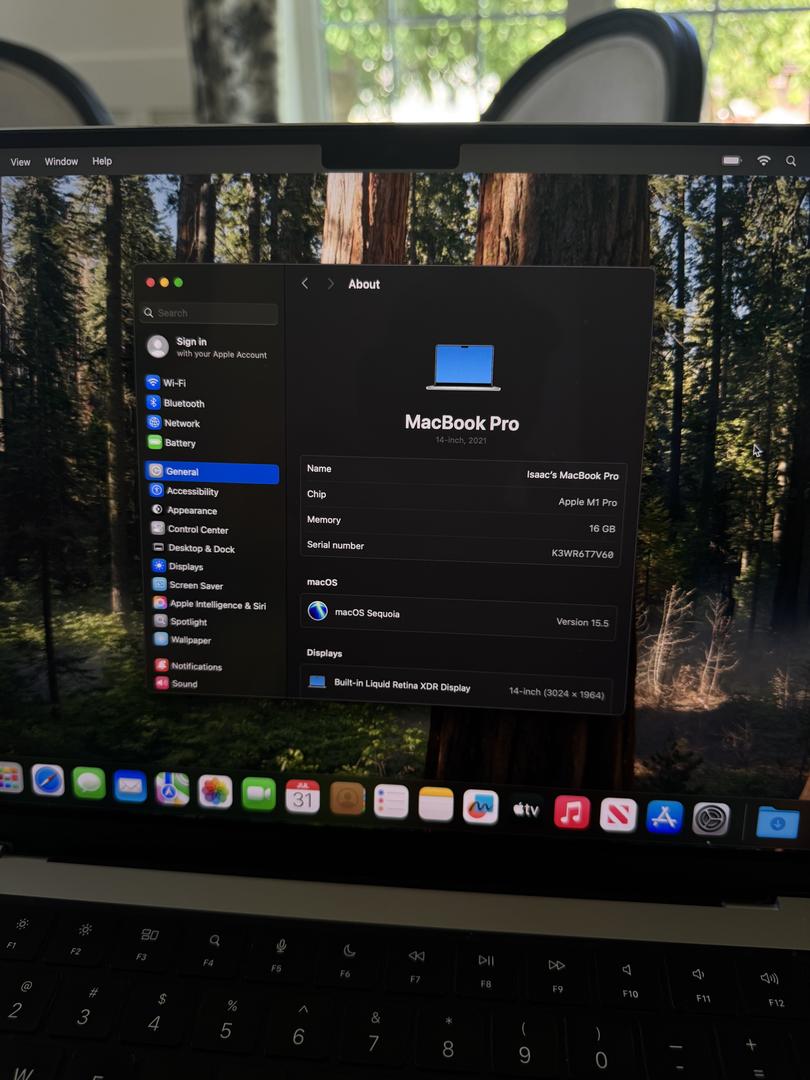
Task: Open Contacts from the Dock
Action: tap(347, 799)
